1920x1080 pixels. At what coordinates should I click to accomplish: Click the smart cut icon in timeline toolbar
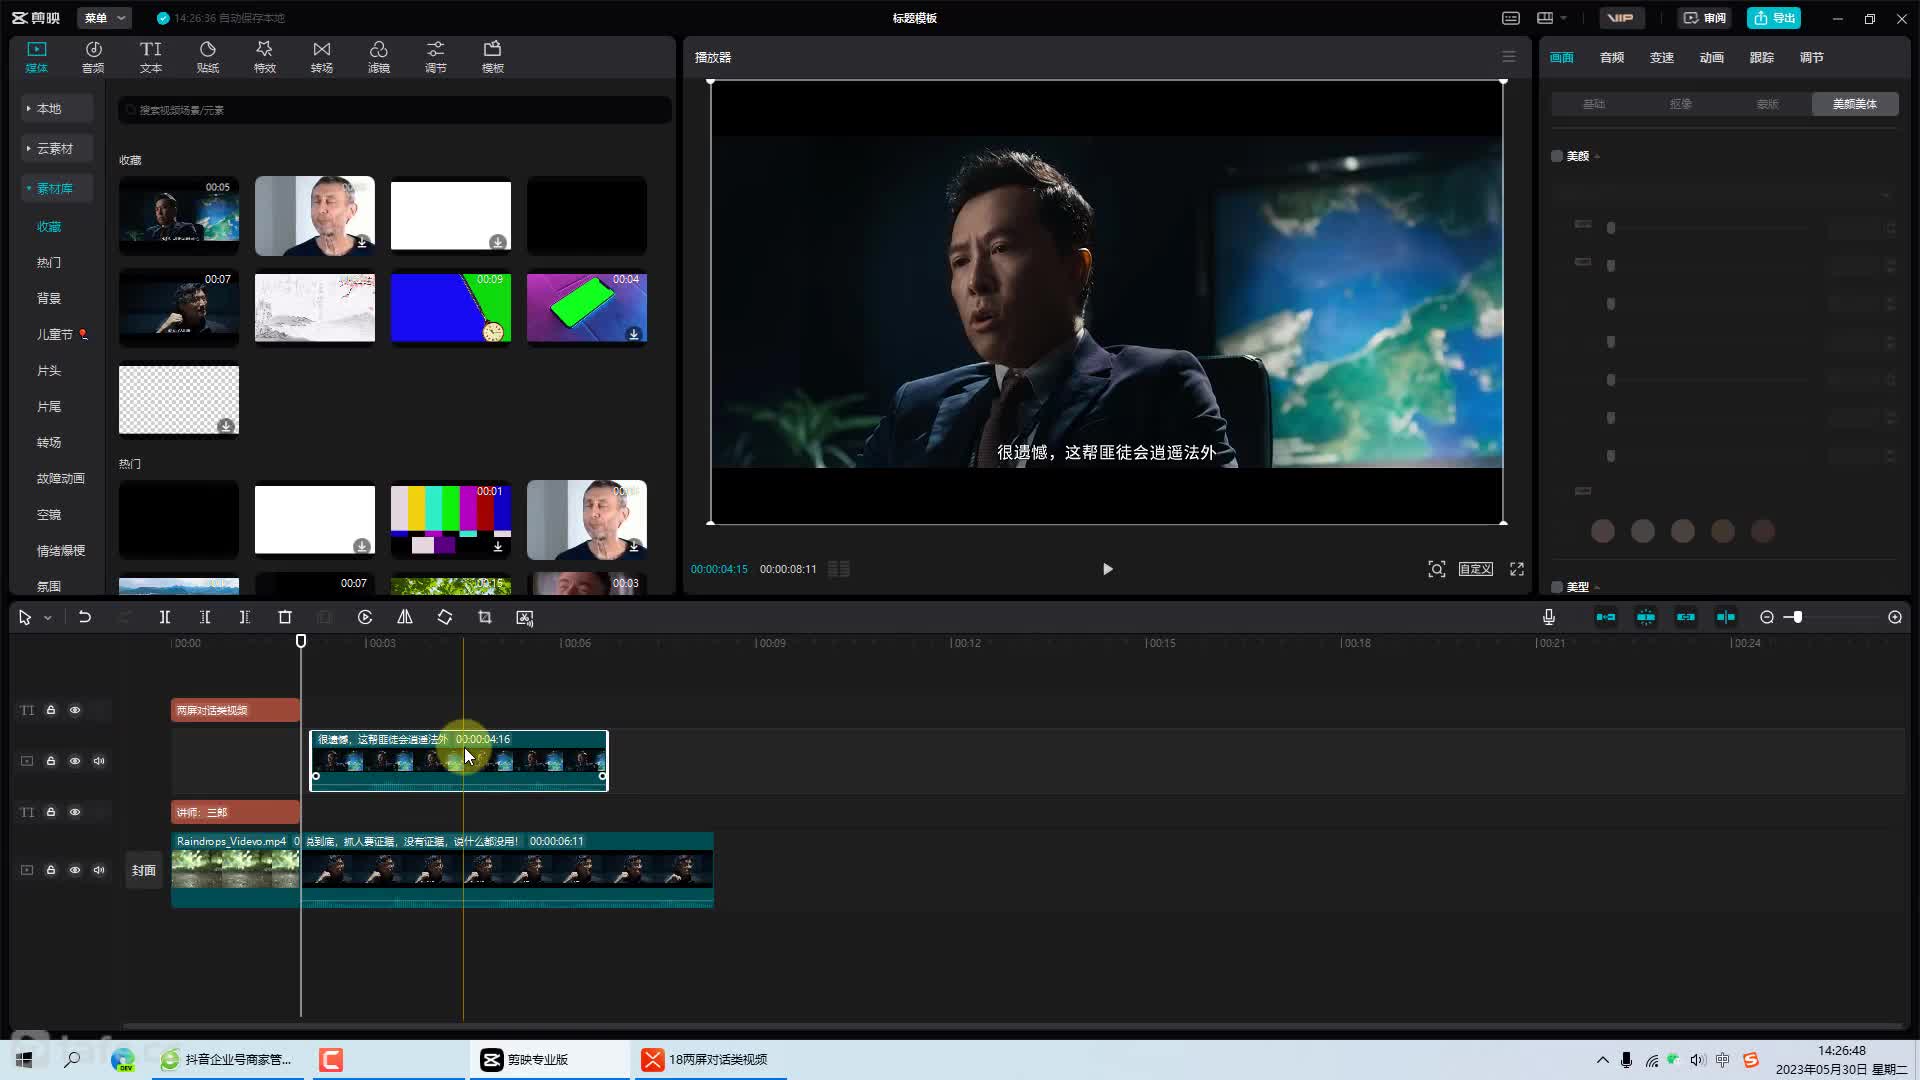(525, 618)
